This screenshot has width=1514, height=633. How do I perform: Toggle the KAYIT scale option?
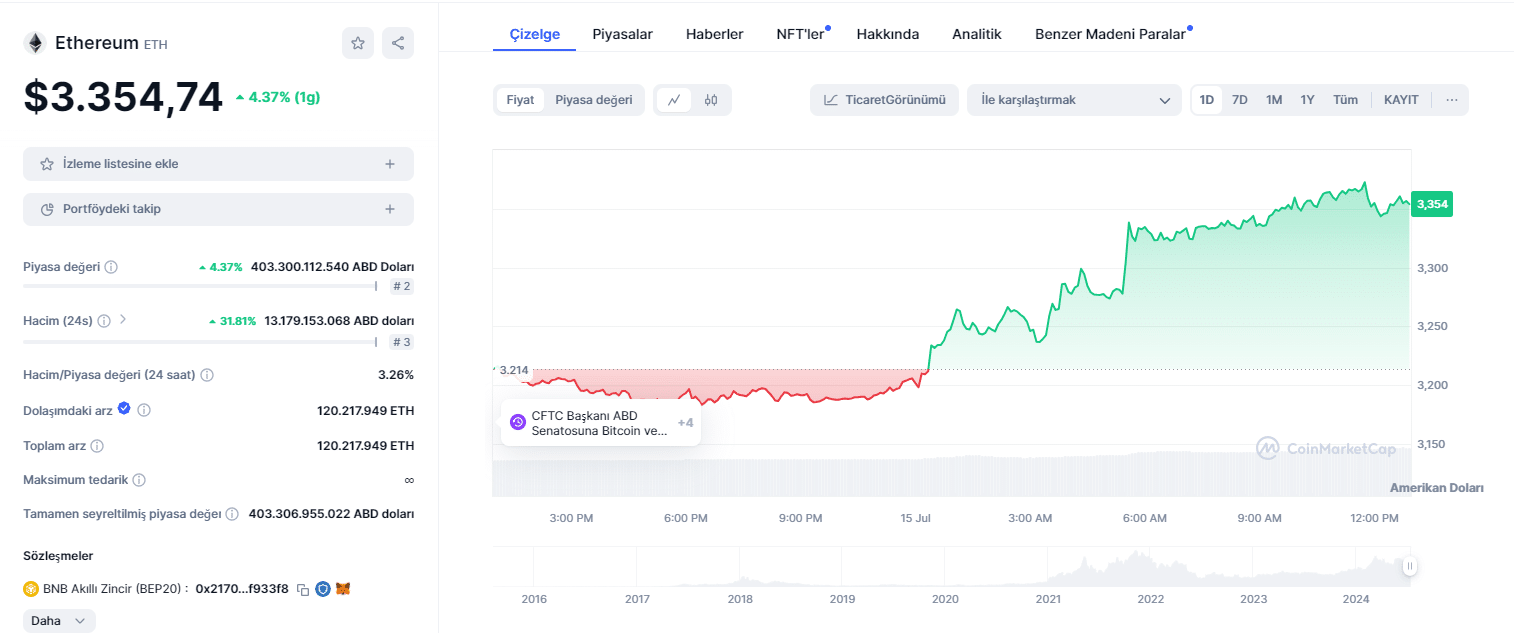click(1401, 100)
